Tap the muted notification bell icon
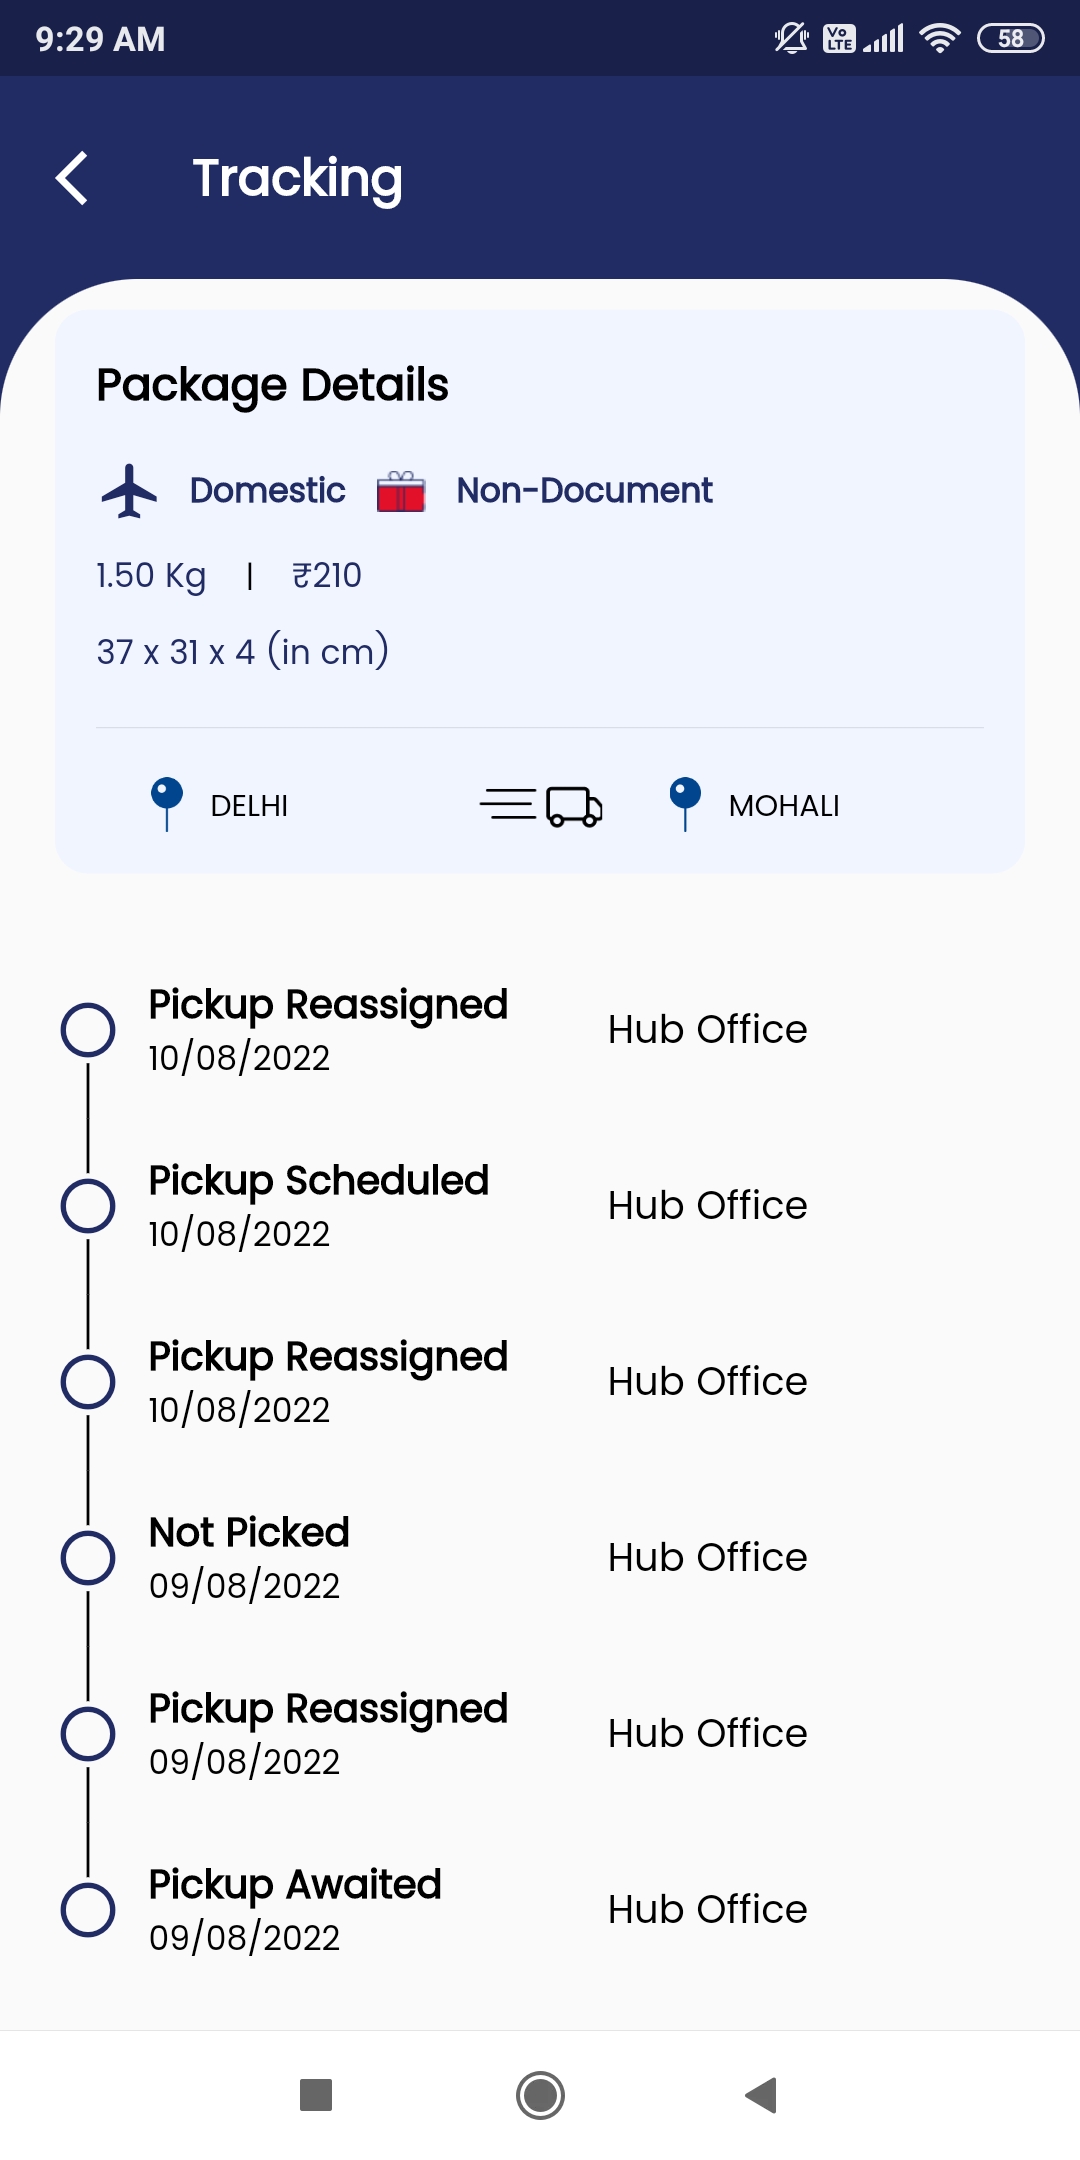 point(791,39)
